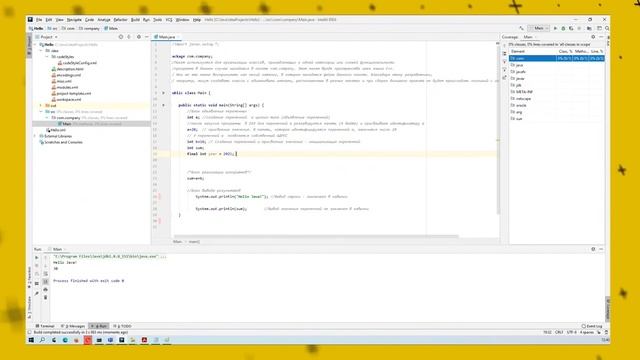Collapse the com.company package

coord(47,118)
